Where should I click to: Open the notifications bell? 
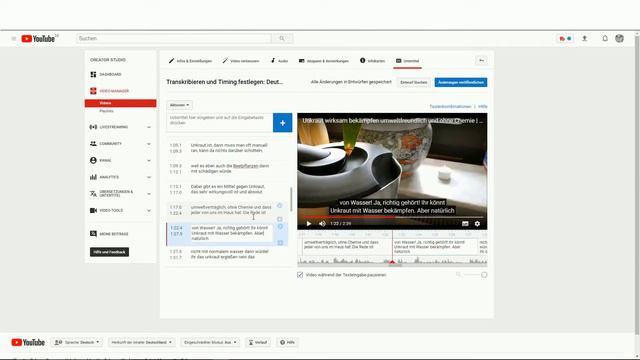605,38
